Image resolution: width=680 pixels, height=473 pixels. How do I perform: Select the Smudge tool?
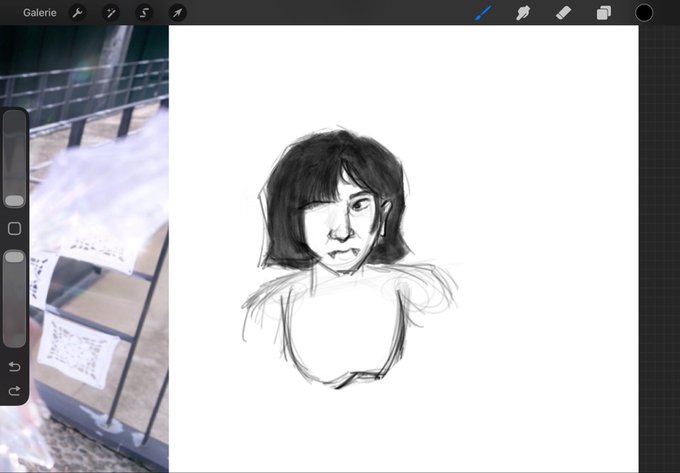point(523,13)
